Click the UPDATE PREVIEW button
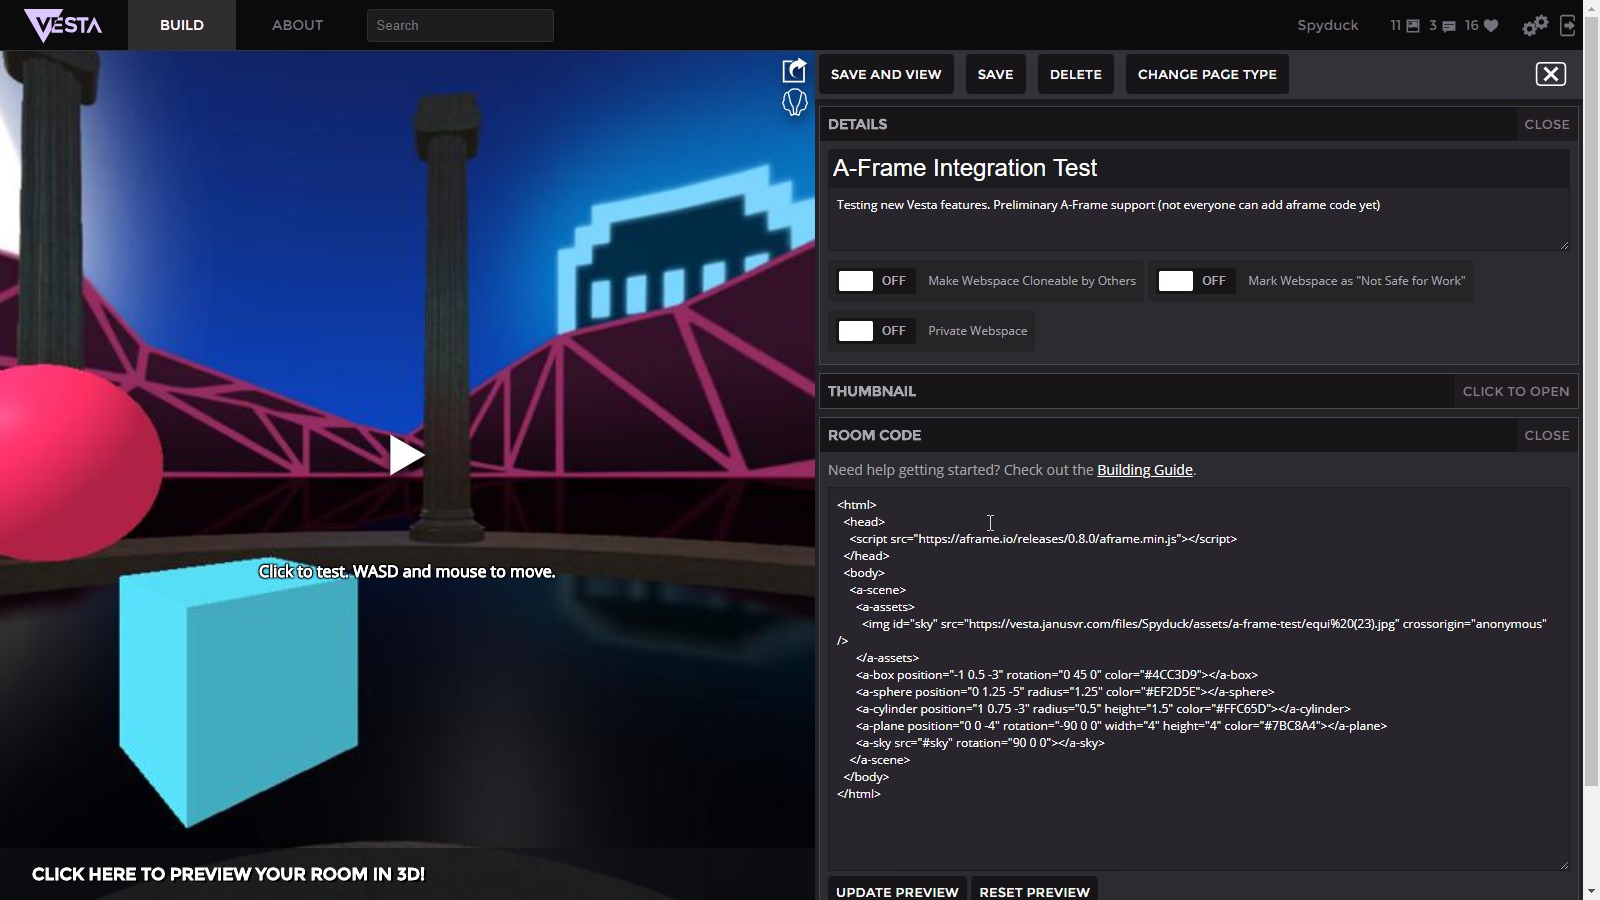 [897, 891]
